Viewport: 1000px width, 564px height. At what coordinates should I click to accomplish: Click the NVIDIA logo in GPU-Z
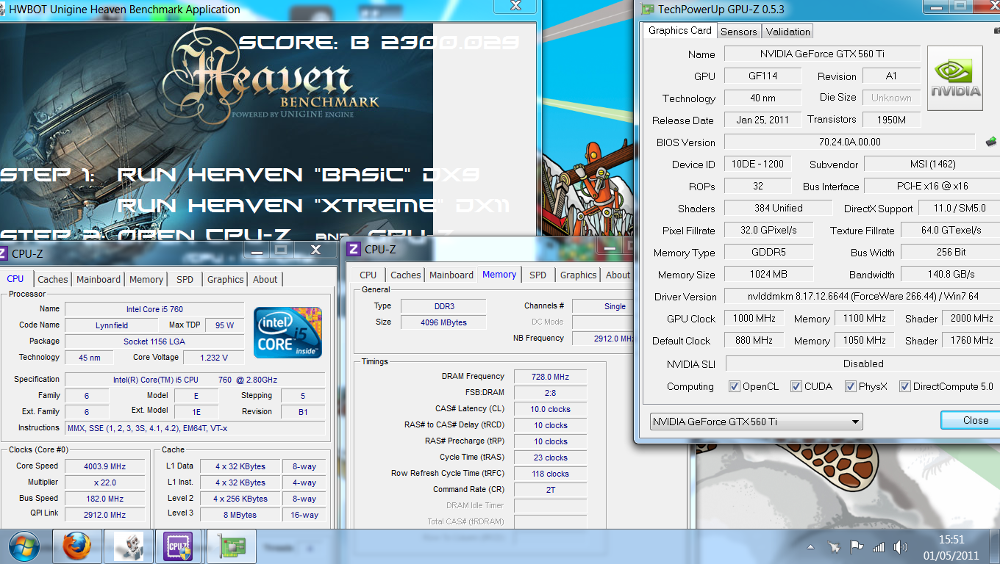[x=955, y=78]
